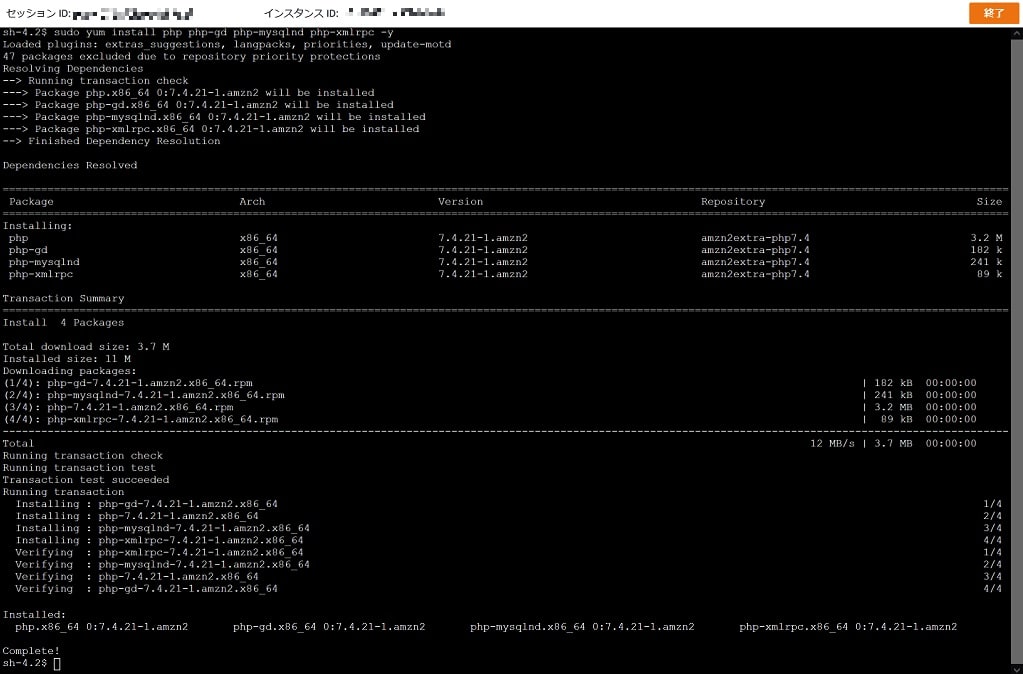This screenshot has height=674, width=1023.
Task: Click 'php-gd' package name in the table
Action: (28, 250)
